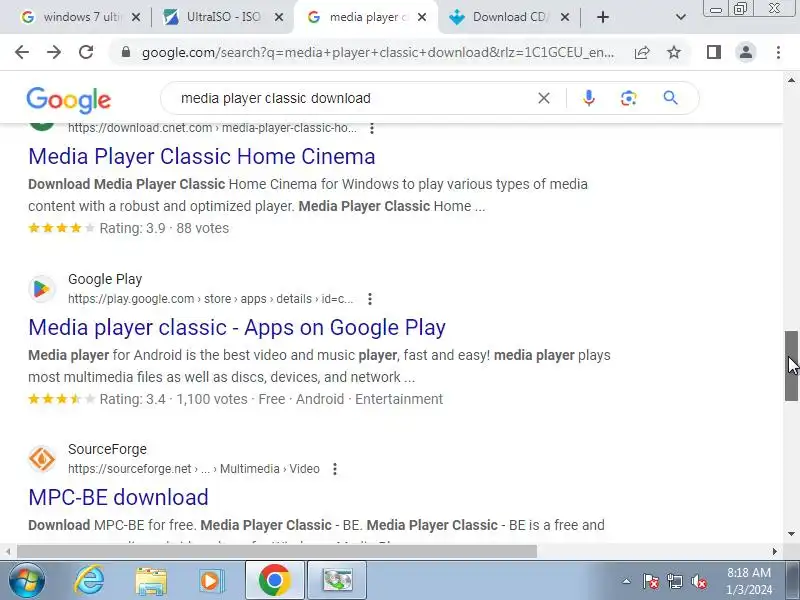
Task: Show hidden system tray icons
Action: click(x=626, y=581)
